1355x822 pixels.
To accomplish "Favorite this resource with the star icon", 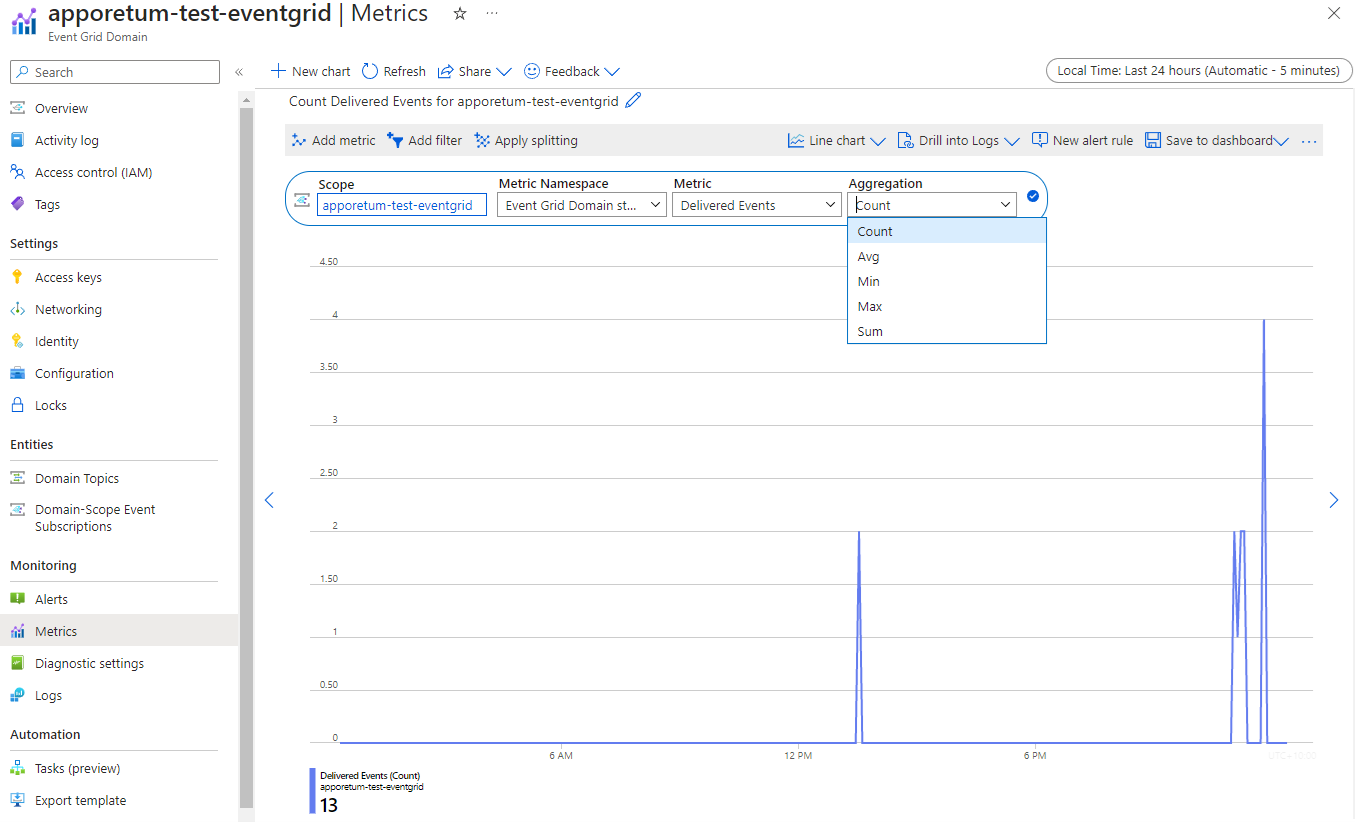I will tap(460, 14).
